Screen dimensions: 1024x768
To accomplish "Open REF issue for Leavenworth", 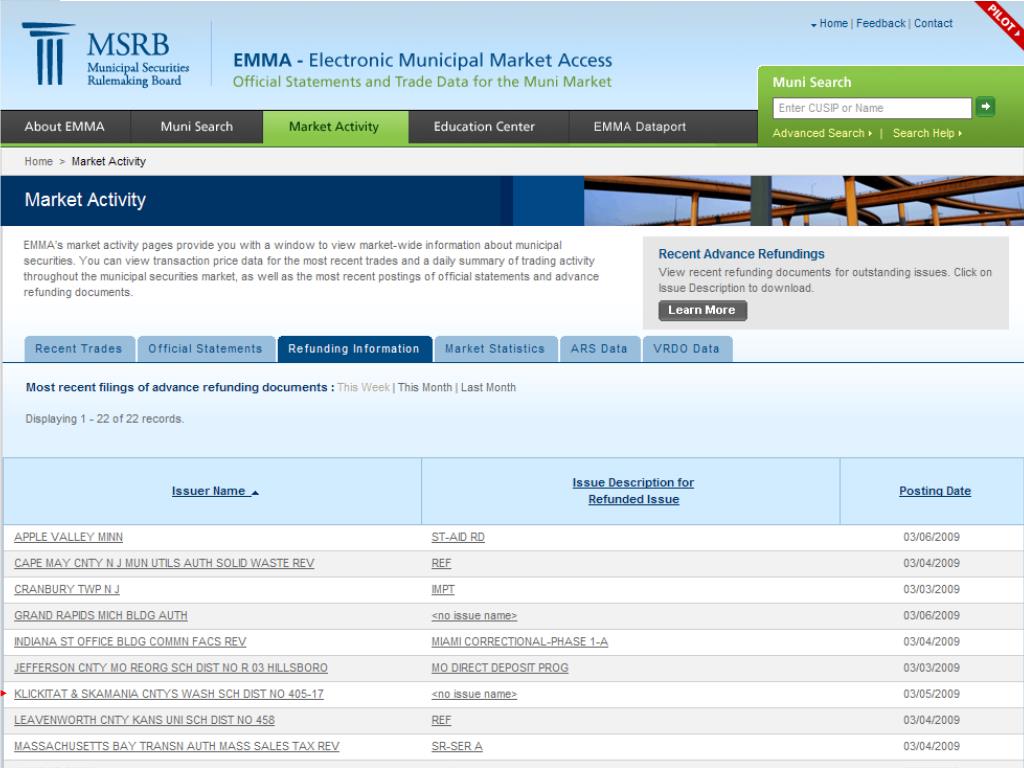I will (441, 720).
